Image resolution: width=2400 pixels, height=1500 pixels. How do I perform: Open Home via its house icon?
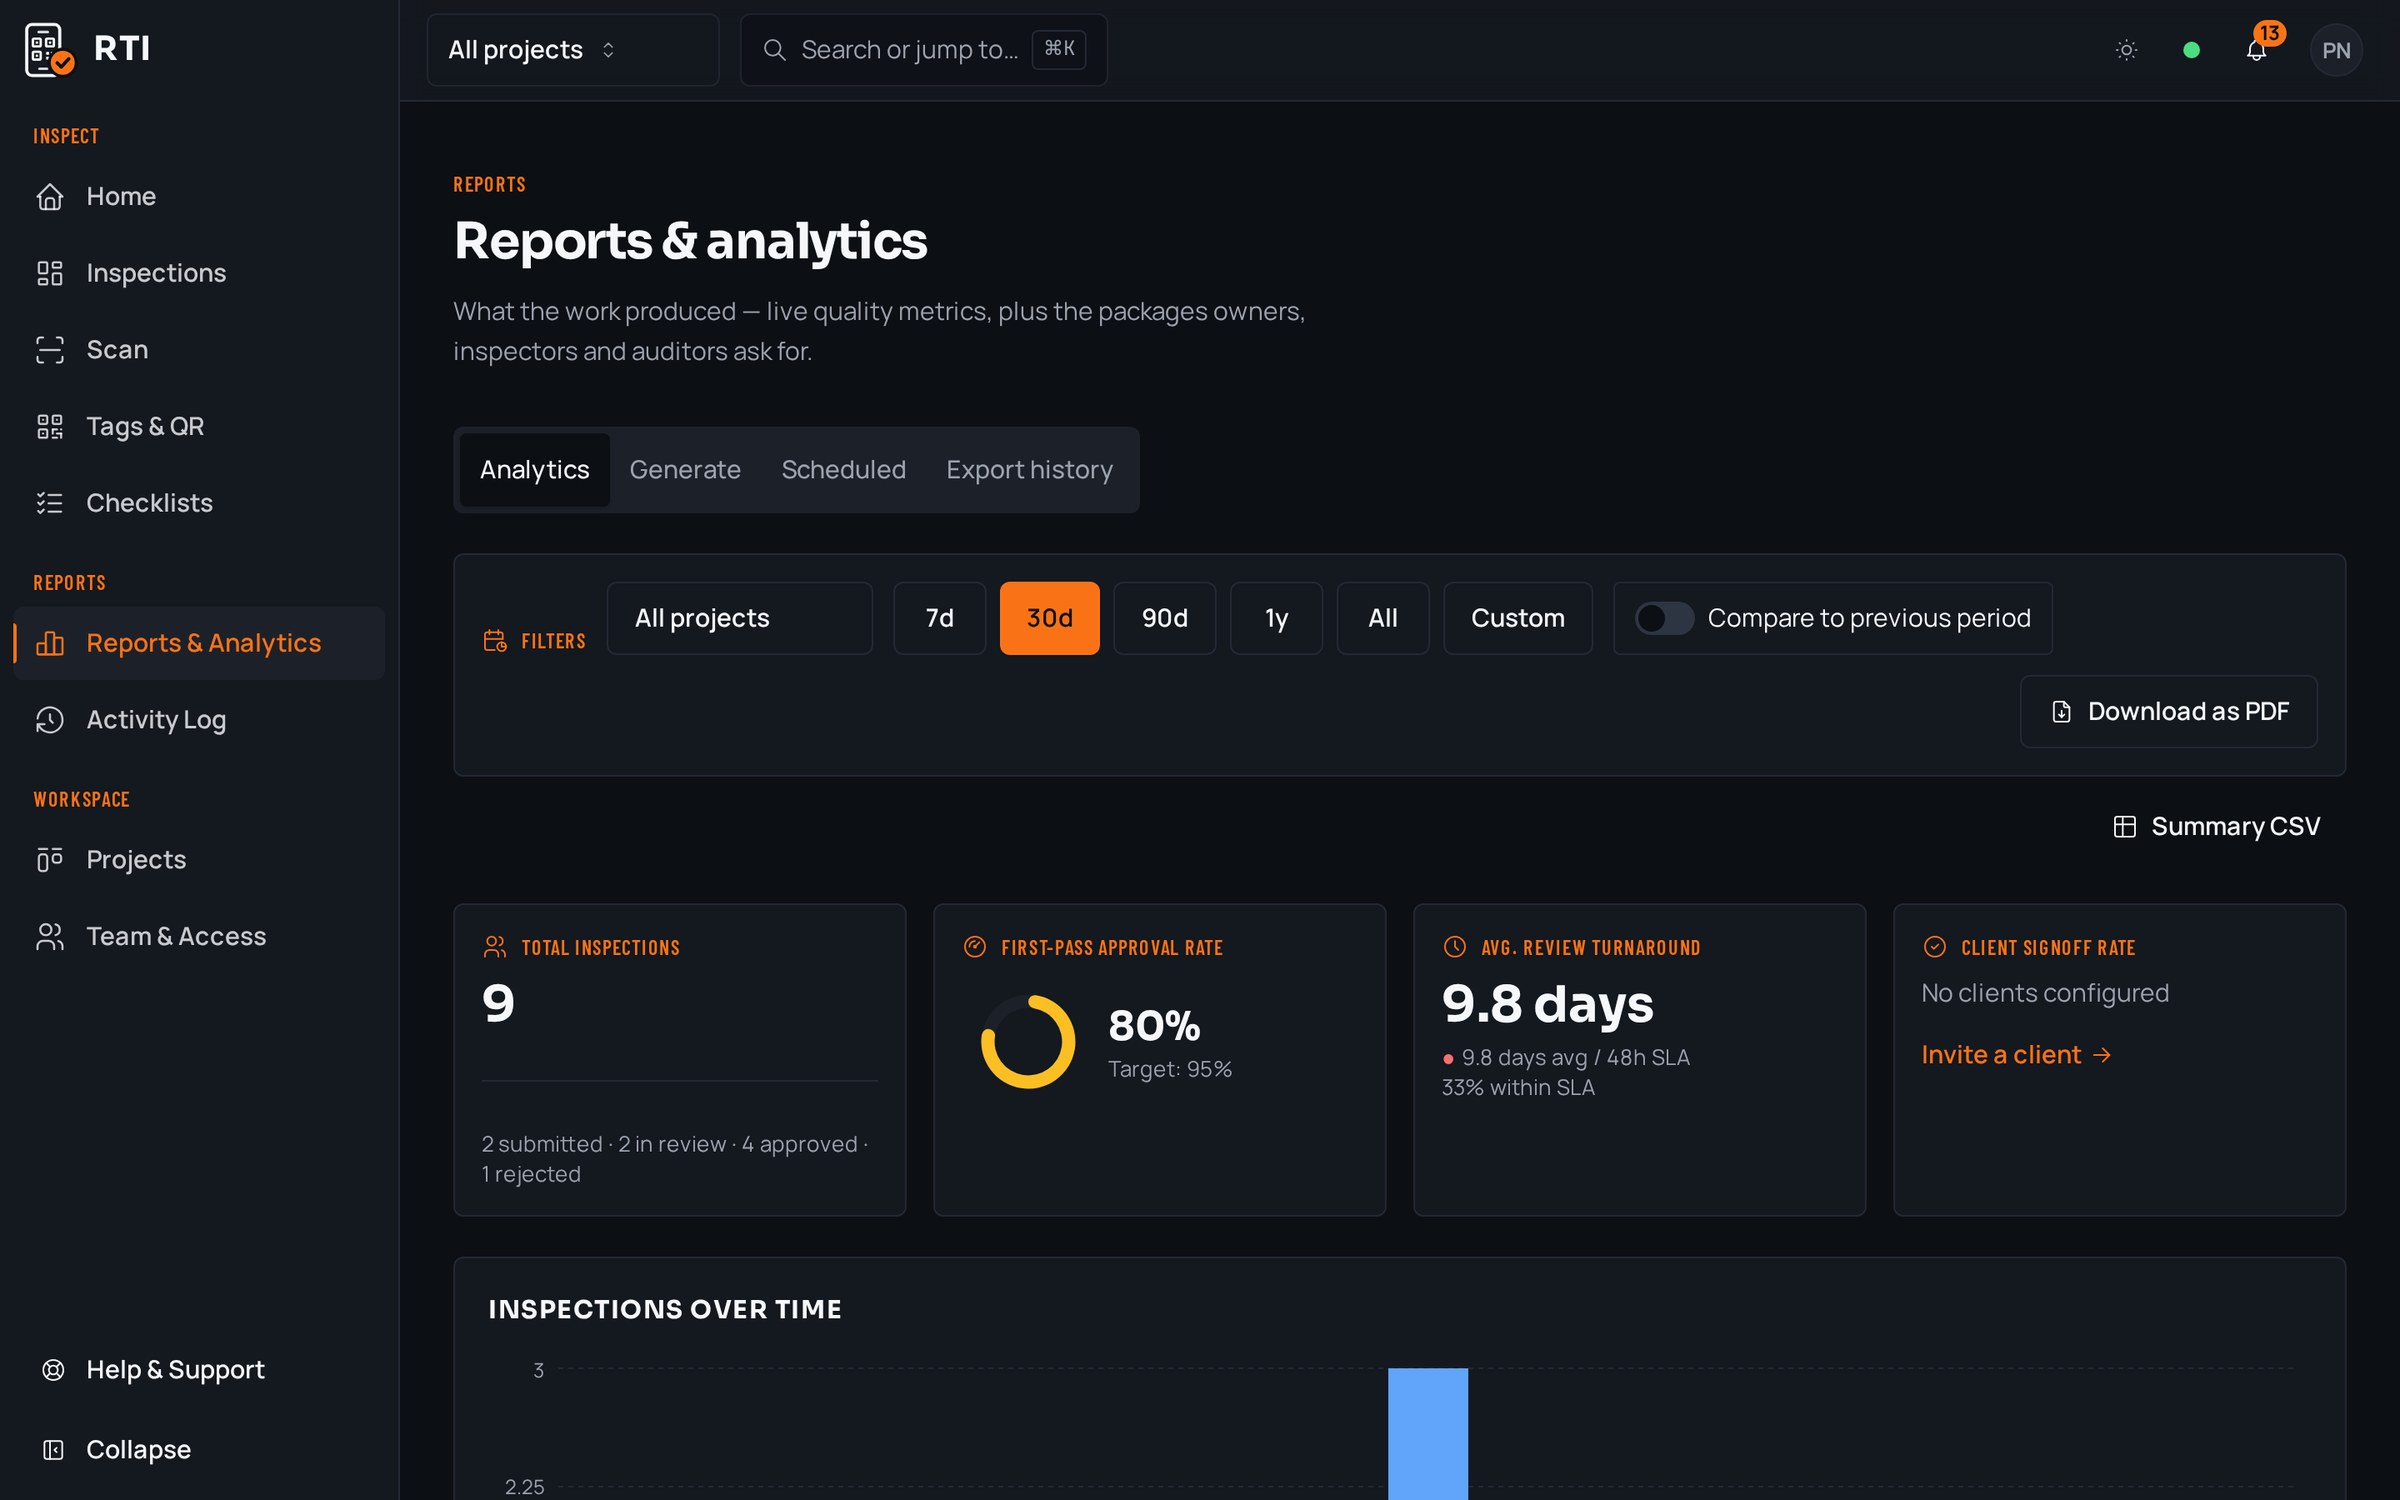50,197
